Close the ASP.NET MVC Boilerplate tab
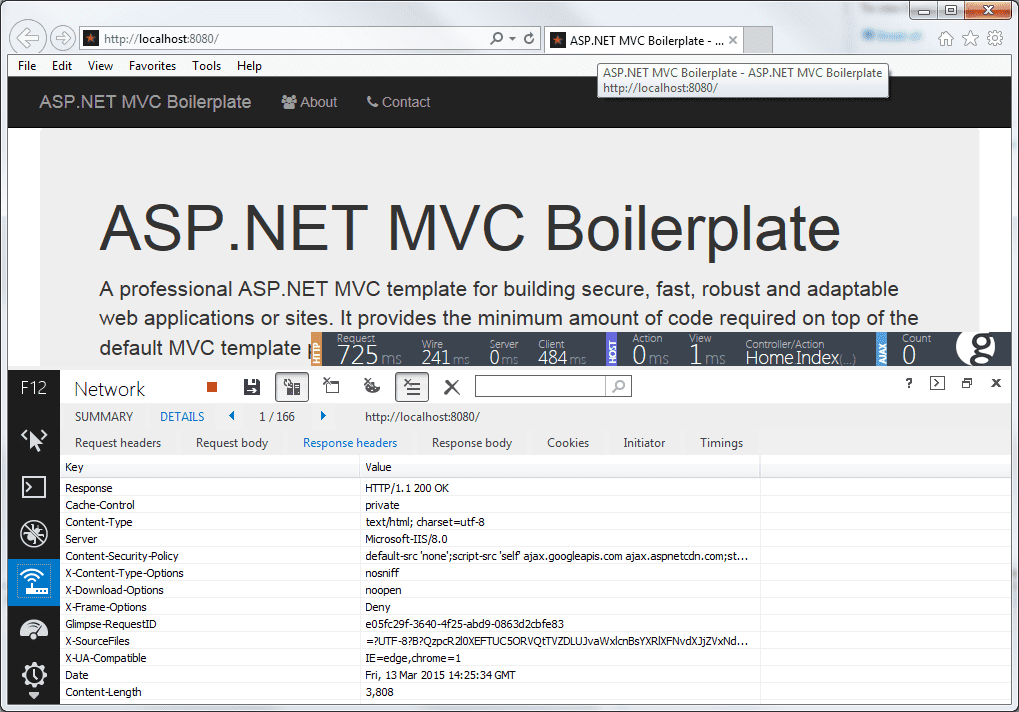Screen dimensions: 1019x712 (733, 40)
